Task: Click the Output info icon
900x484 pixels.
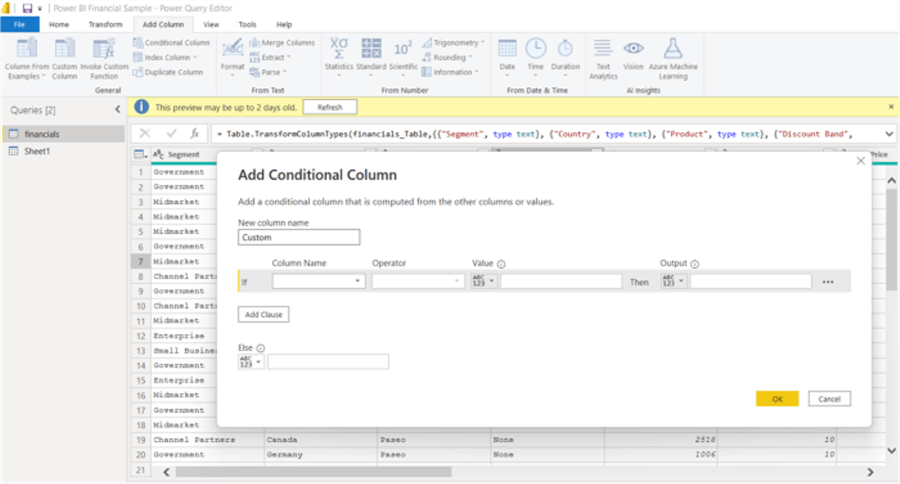Action: (x=695, y=264)
